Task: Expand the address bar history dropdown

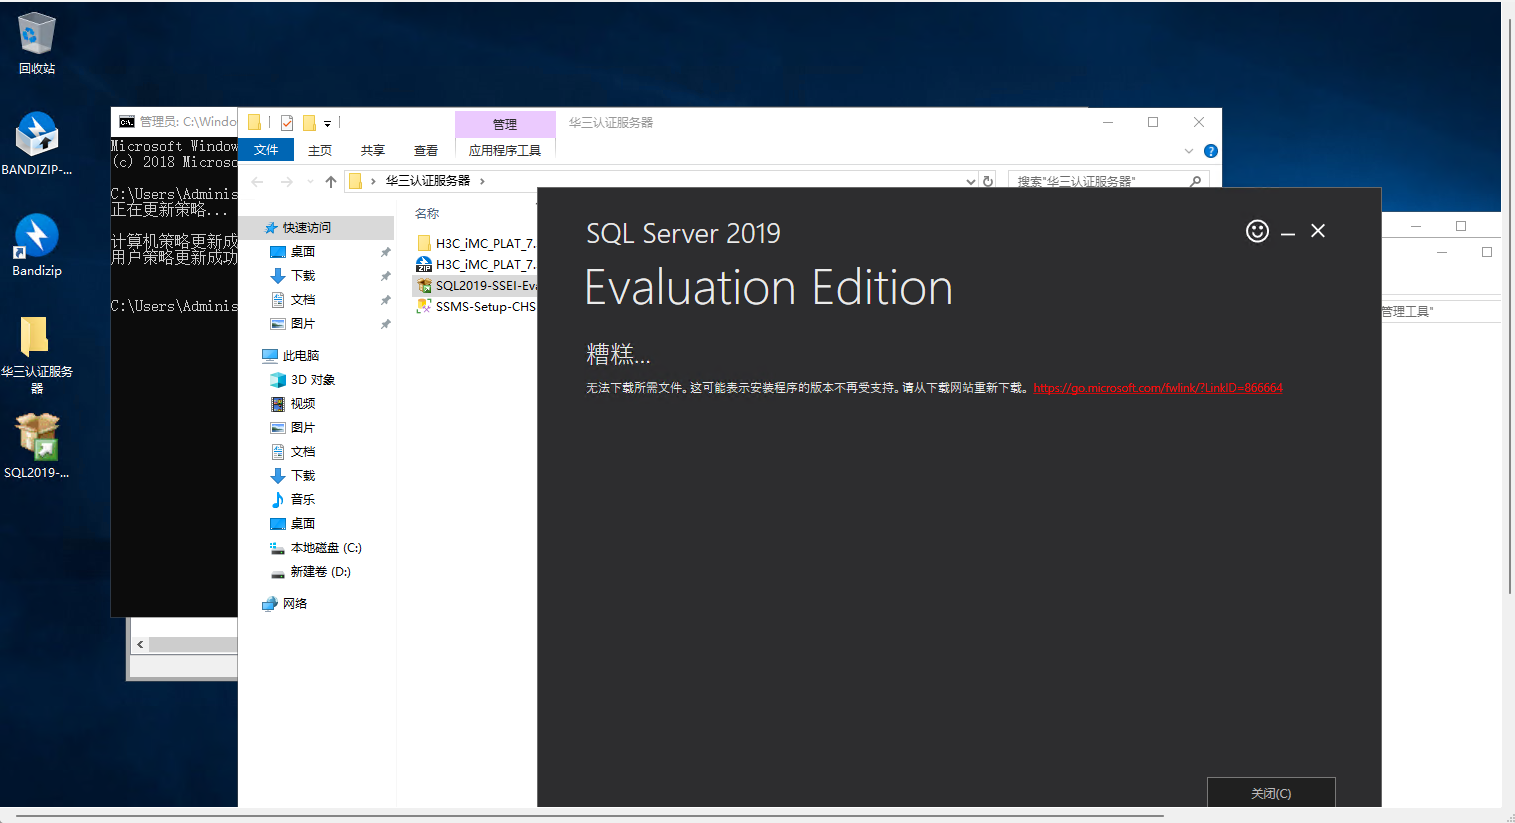Action: pyautogui.click(x=970, y=181)
